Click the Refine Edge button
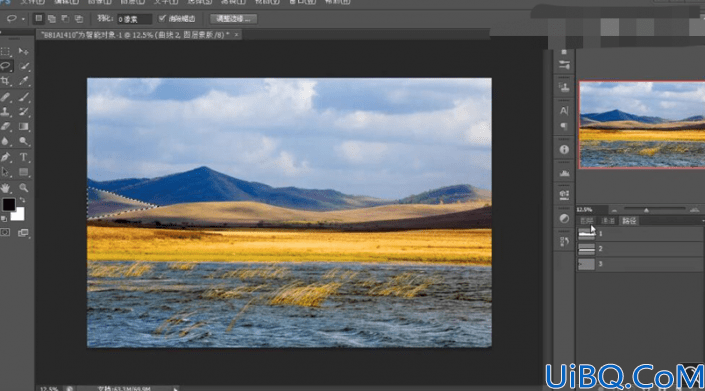The image size is (705, 391). pyautogui.click(x=233, y=19)
